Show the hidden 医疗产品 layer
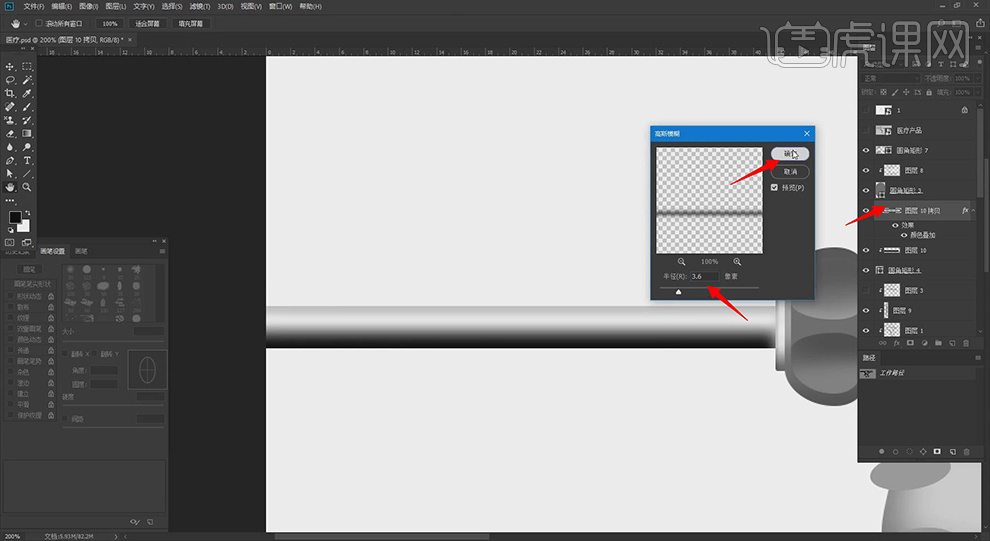Viewport: 990px width, 541px height. pos(866,130)
